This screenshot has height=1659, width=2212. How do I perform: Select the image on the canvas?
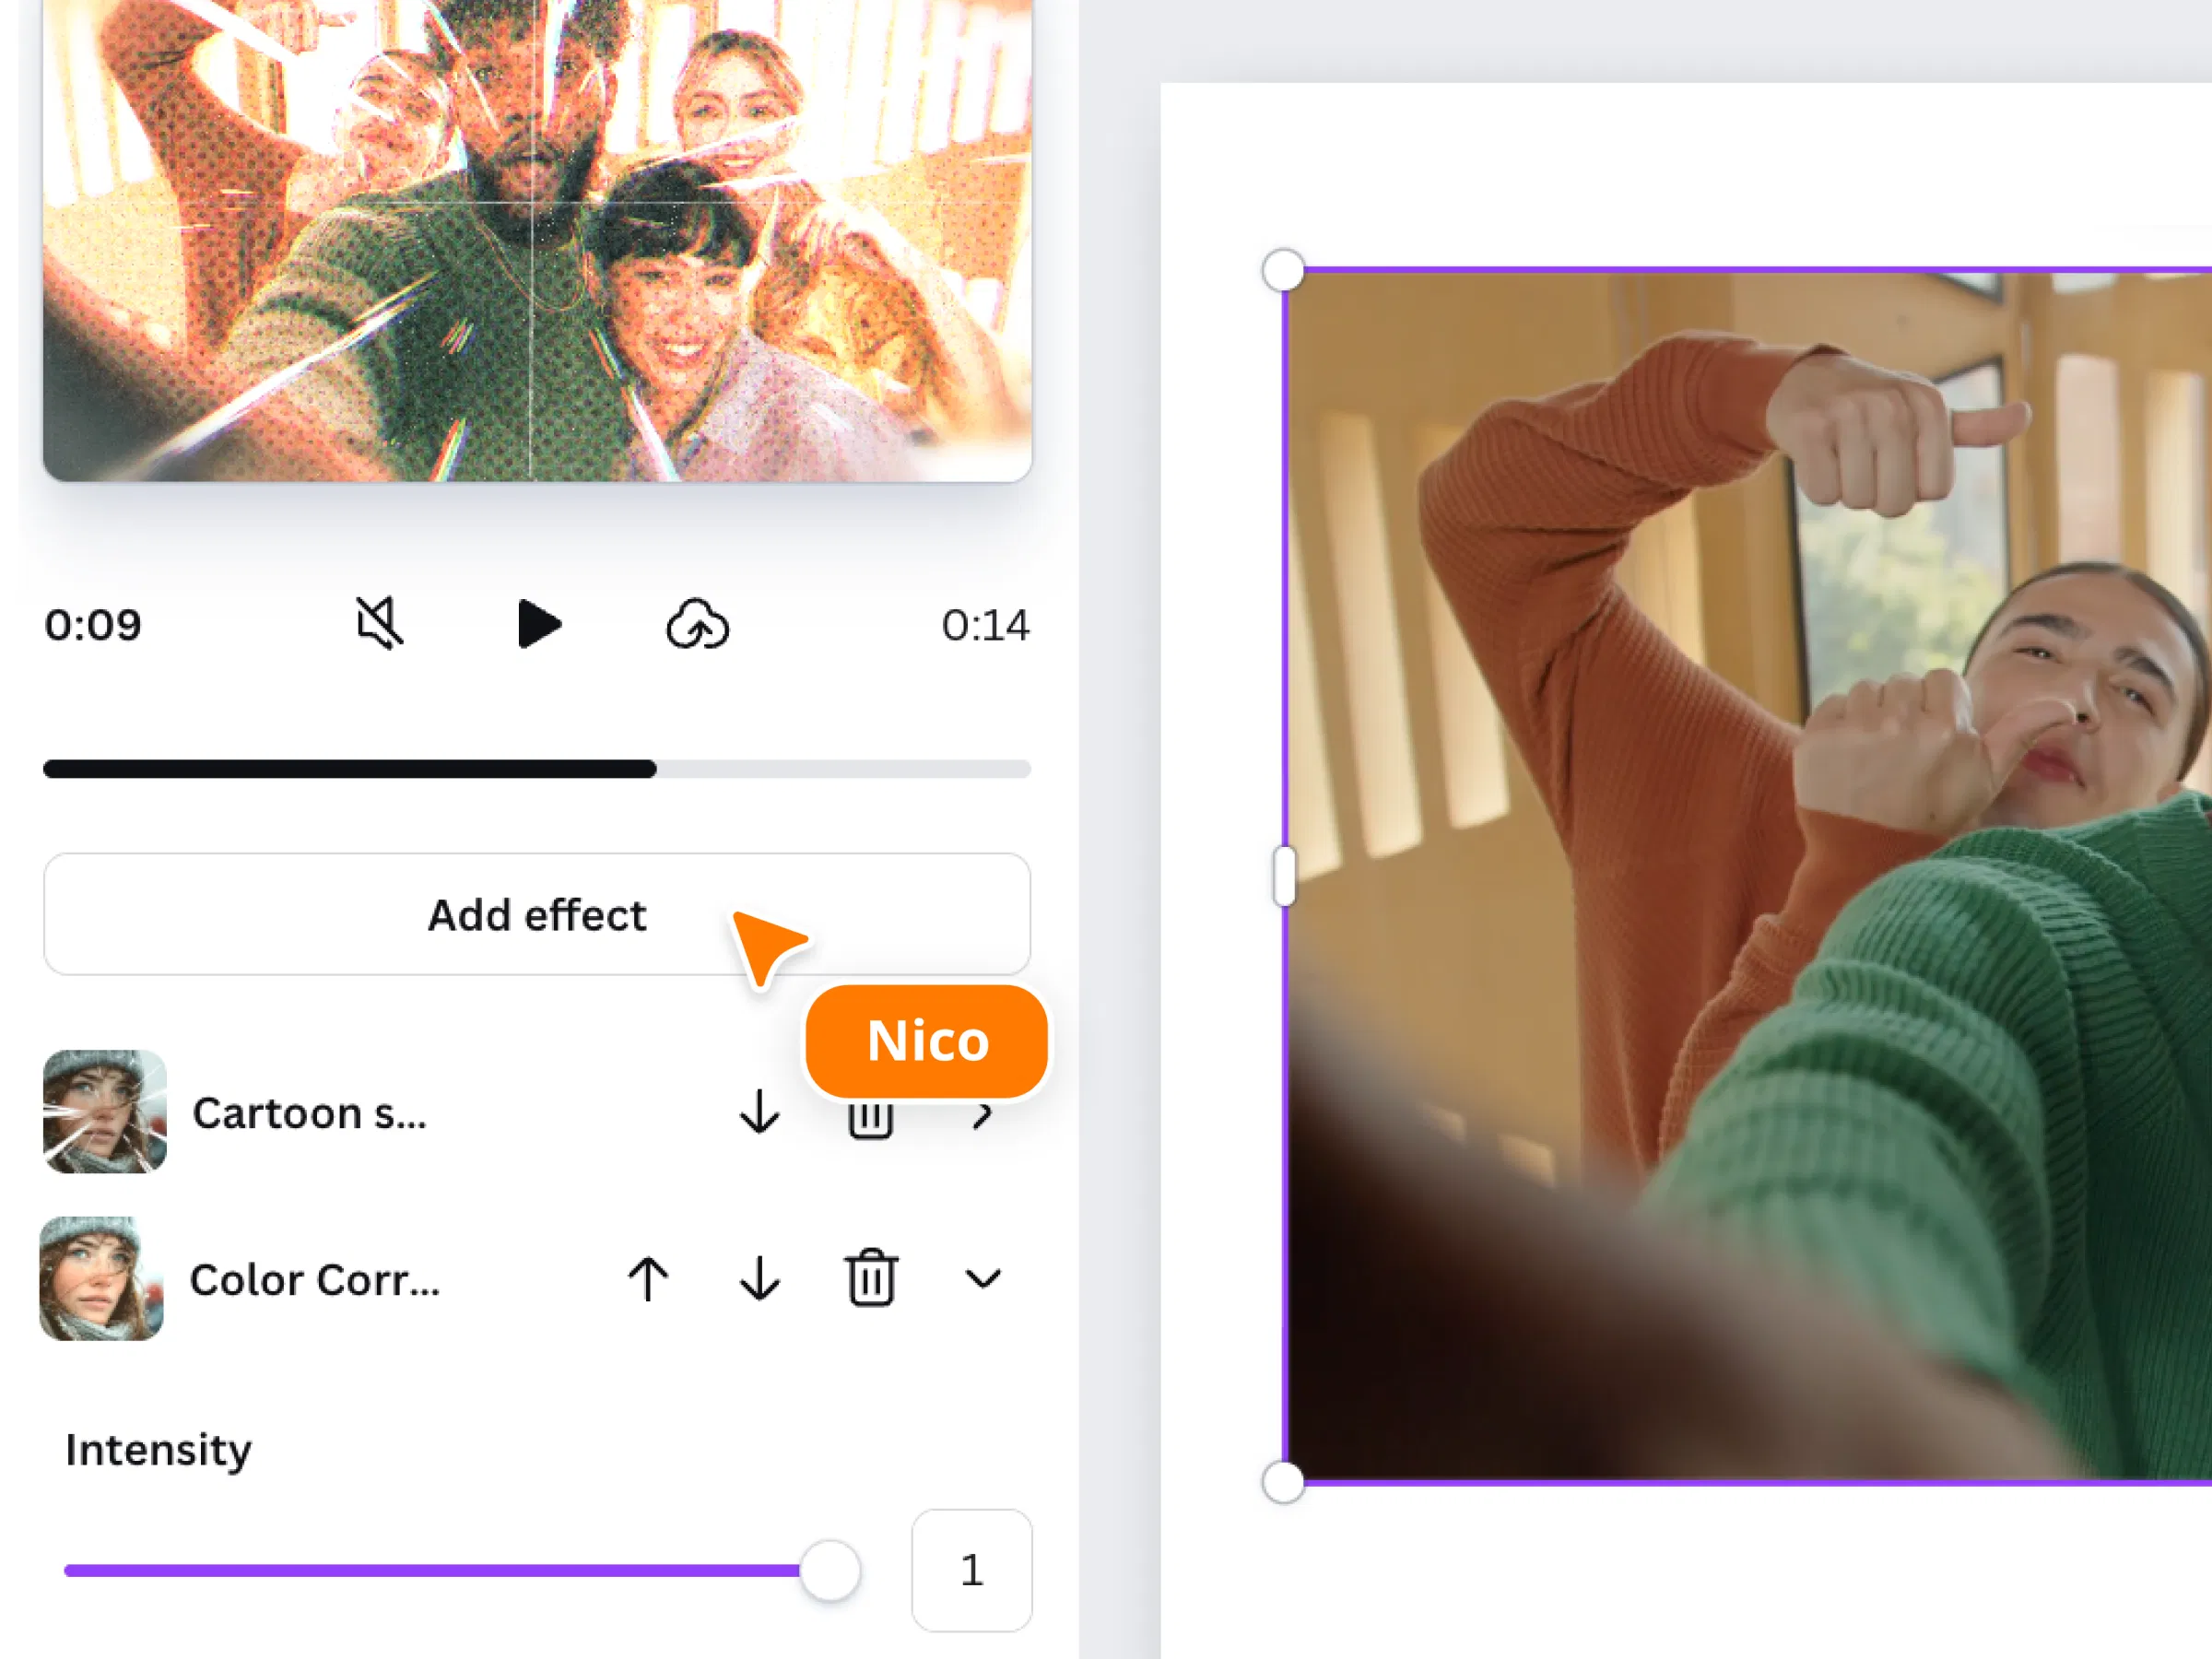click(x=1748, y=876)
